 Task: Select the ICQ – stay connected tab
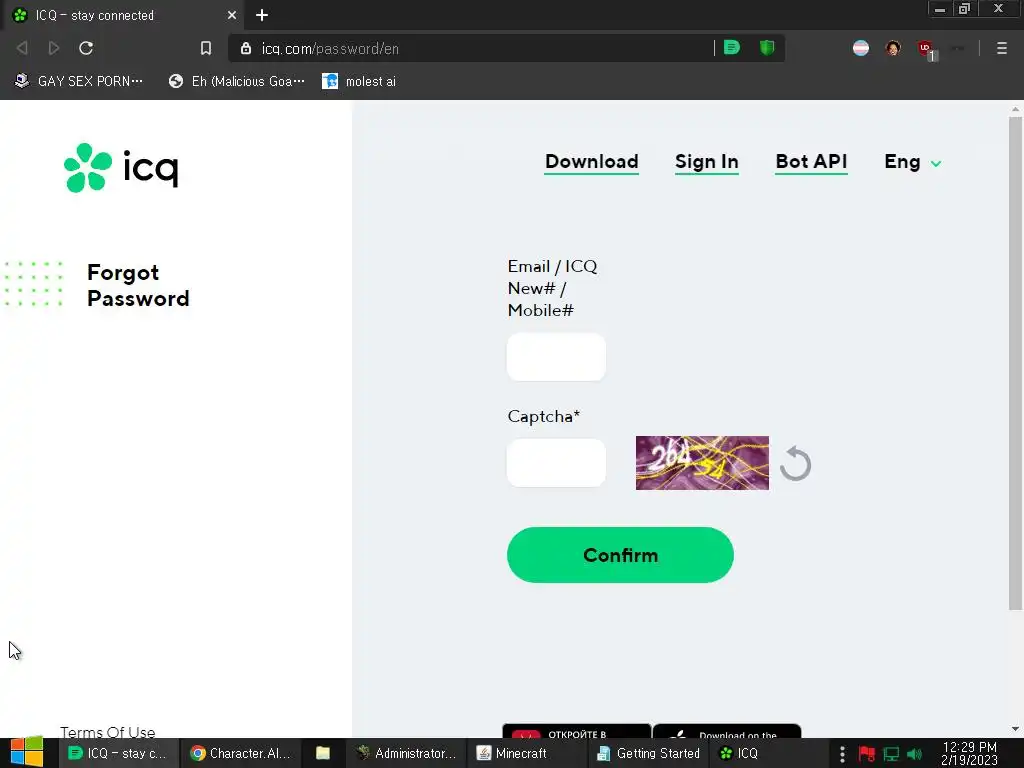coord(123,15)
